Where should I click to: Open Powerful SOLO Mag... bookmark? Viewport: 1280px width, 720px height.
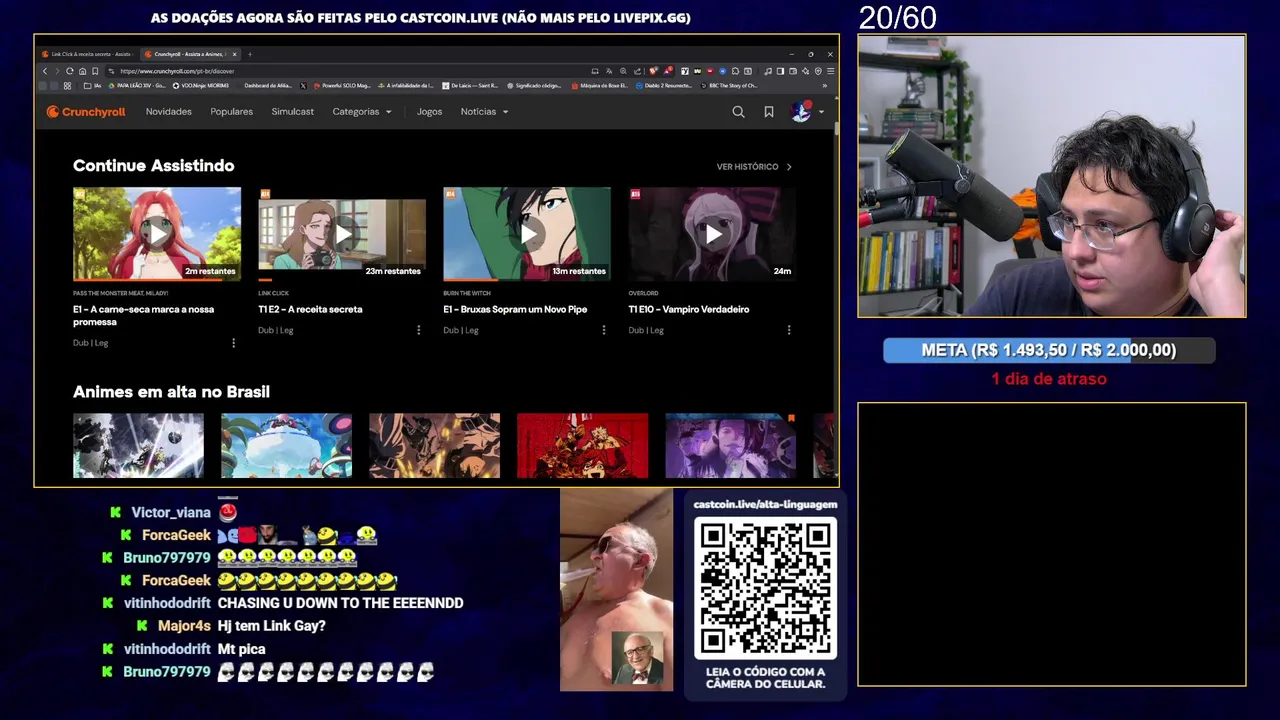click(x=342, y=86)
